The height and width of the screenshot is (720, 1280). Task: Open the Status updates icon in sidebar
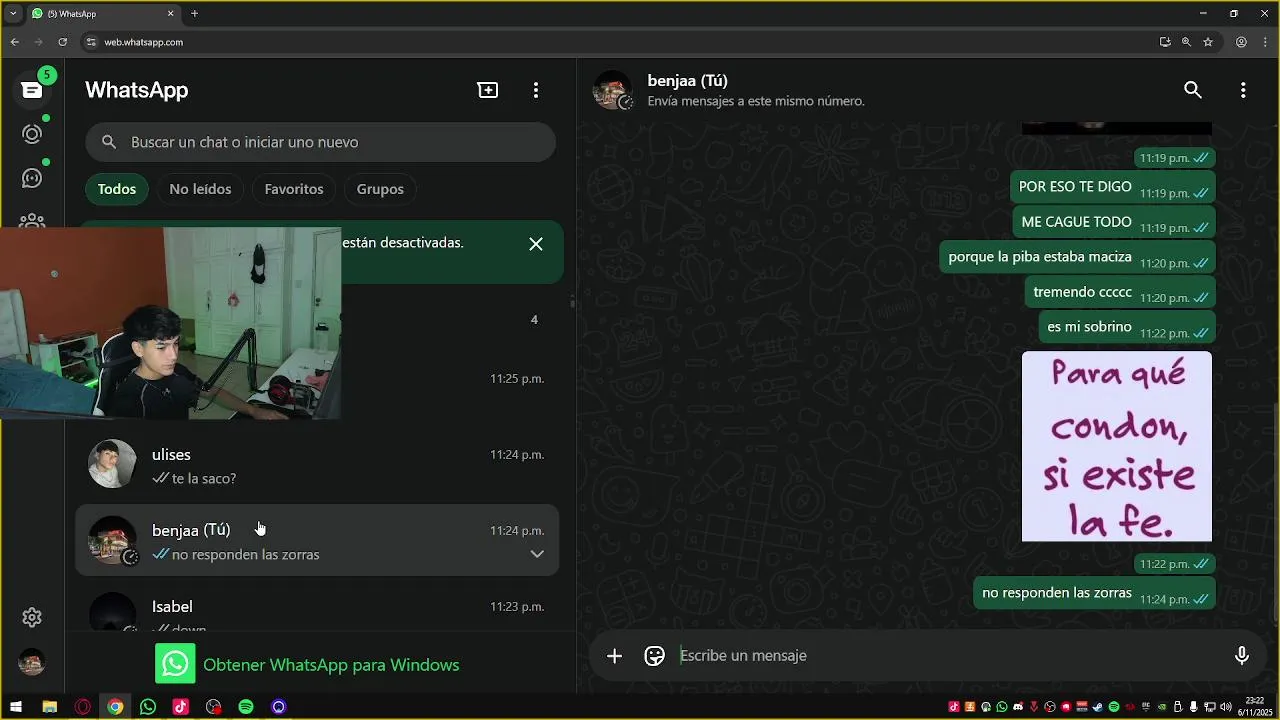[x=32, y=134]
